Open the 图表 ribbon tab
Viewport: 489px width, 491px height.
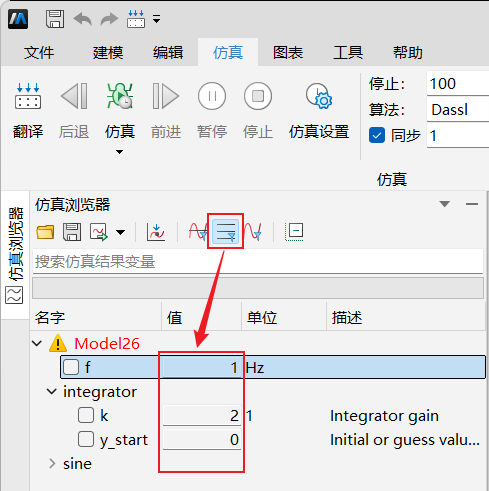point(288,53)
